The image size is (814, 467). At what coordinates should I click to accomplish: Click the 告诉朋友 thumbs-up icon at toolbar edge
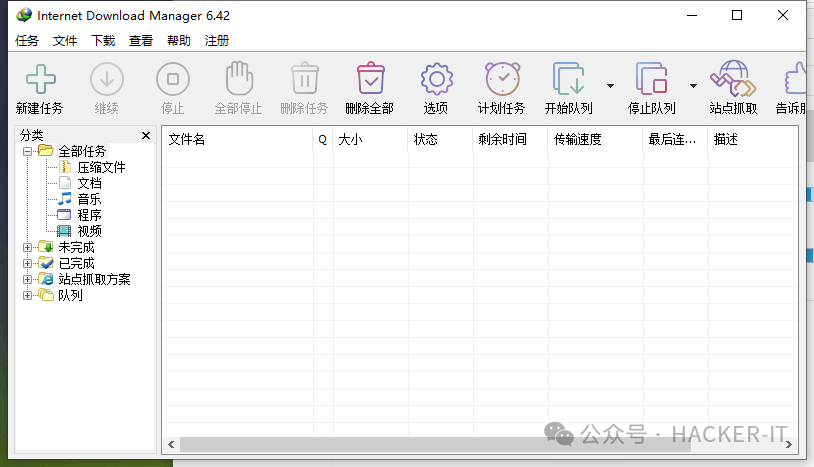[x=795, y=79]
